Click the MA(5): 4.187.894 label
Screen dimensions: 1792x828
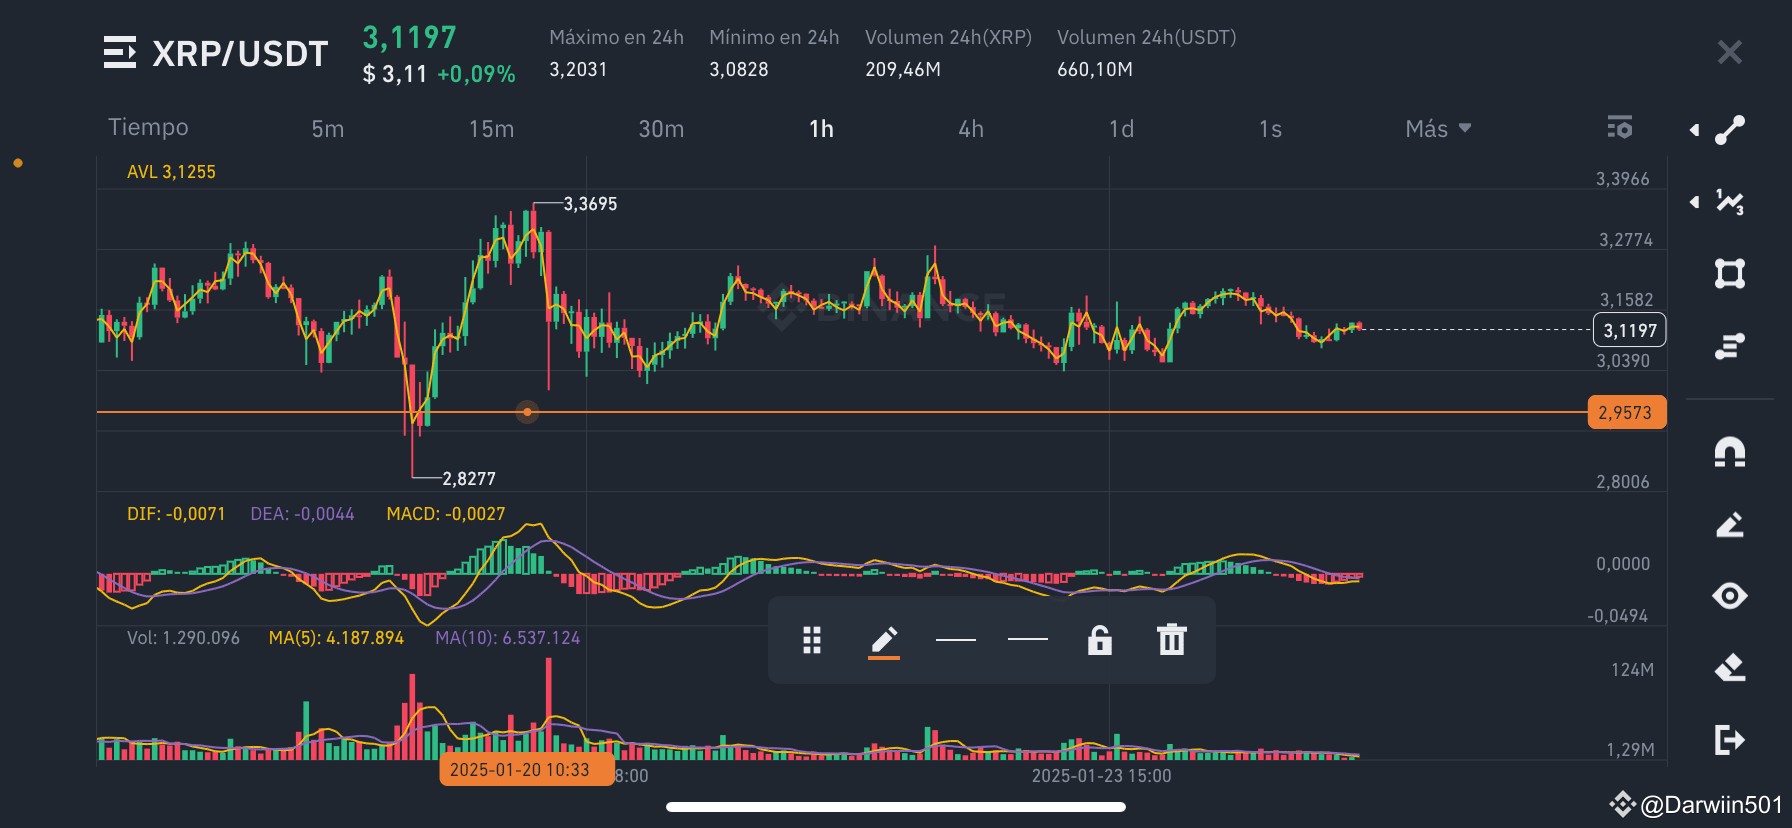336,638
